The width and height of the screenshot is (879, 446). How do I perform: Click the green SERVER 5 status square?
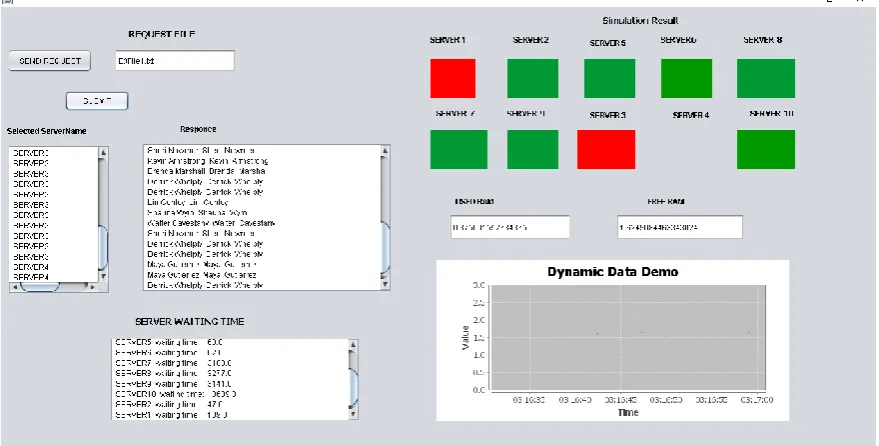pyautogui.click(x=609, y=78)
